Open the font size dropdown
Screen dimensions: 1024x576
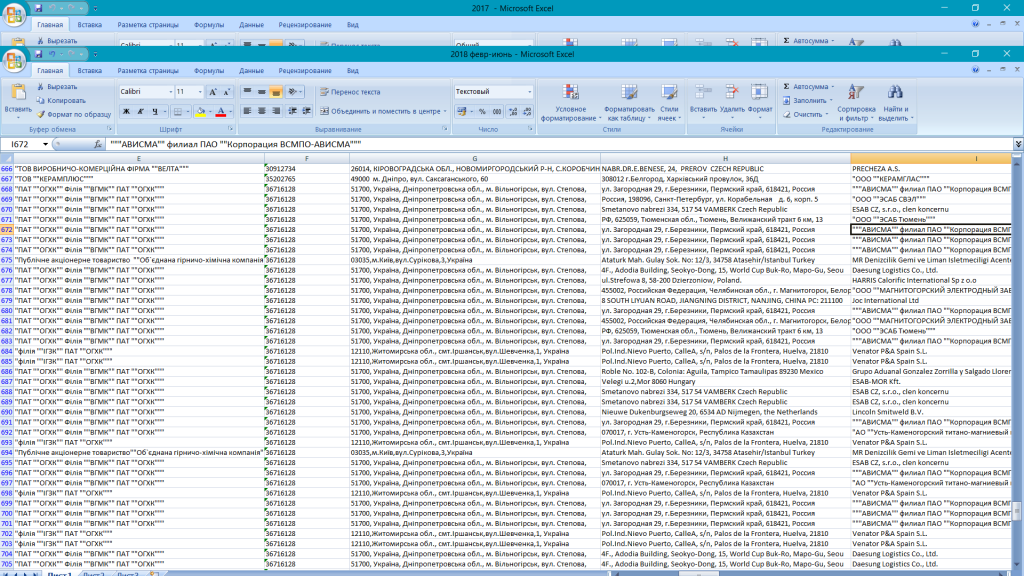click(x=198, y=92)
